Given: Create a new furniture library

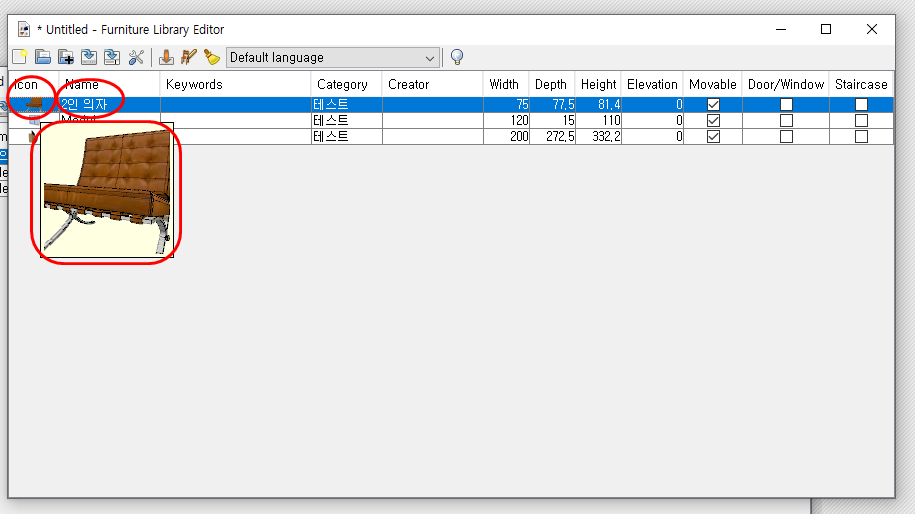Looking at the screenshot, I should click(20, 57).
